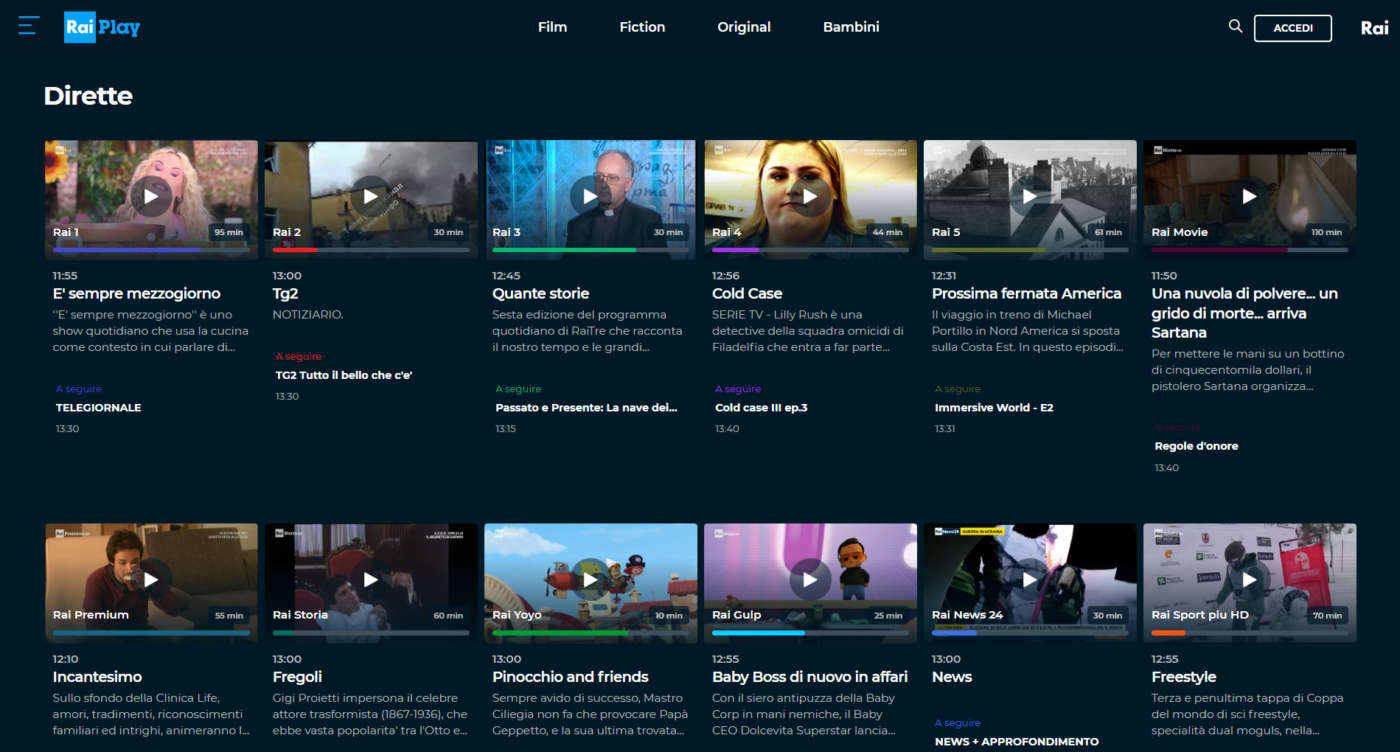Screen dimensions: 1400x752
Task: Click the Rai Yoyo channel label
Action: (517, 615)
